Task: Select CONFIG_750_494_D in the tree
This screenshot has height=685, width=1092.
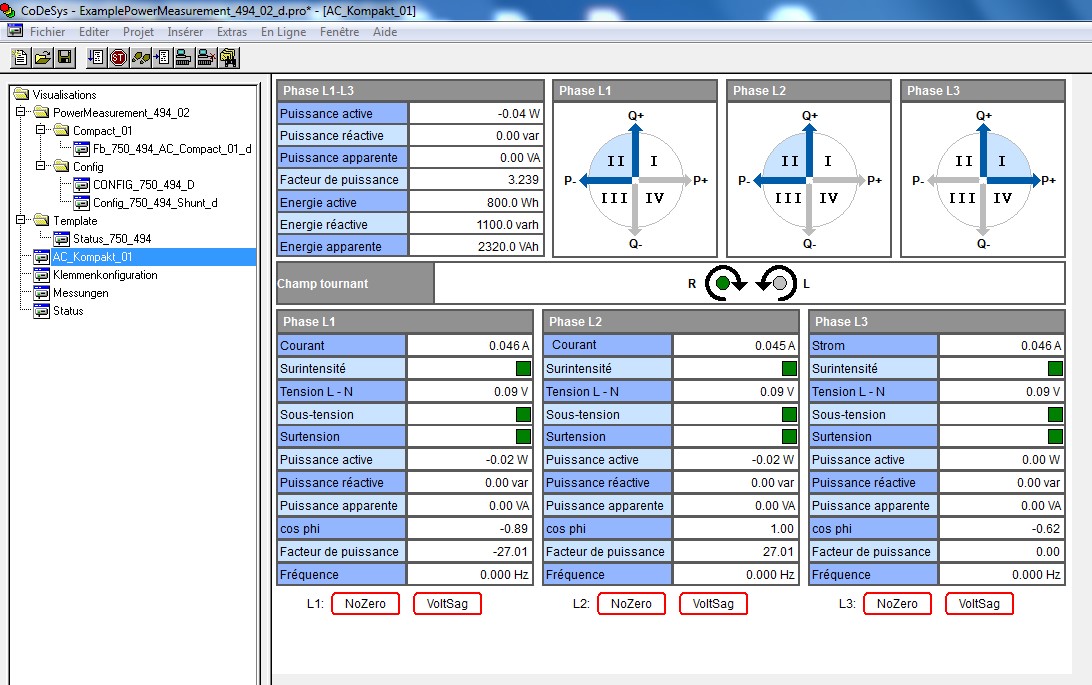Action: pyautogui.click(x=143, y=184)
